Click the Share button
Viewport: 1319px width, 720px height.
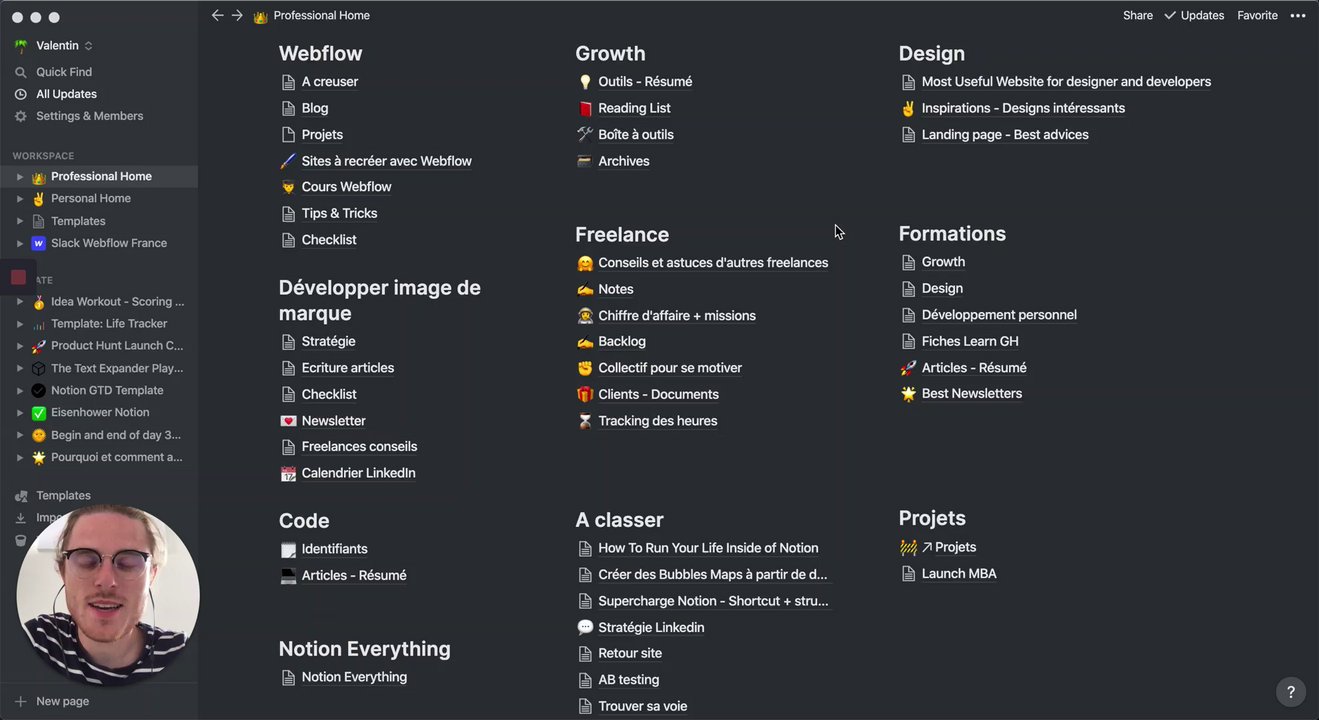coord(1137,15)
